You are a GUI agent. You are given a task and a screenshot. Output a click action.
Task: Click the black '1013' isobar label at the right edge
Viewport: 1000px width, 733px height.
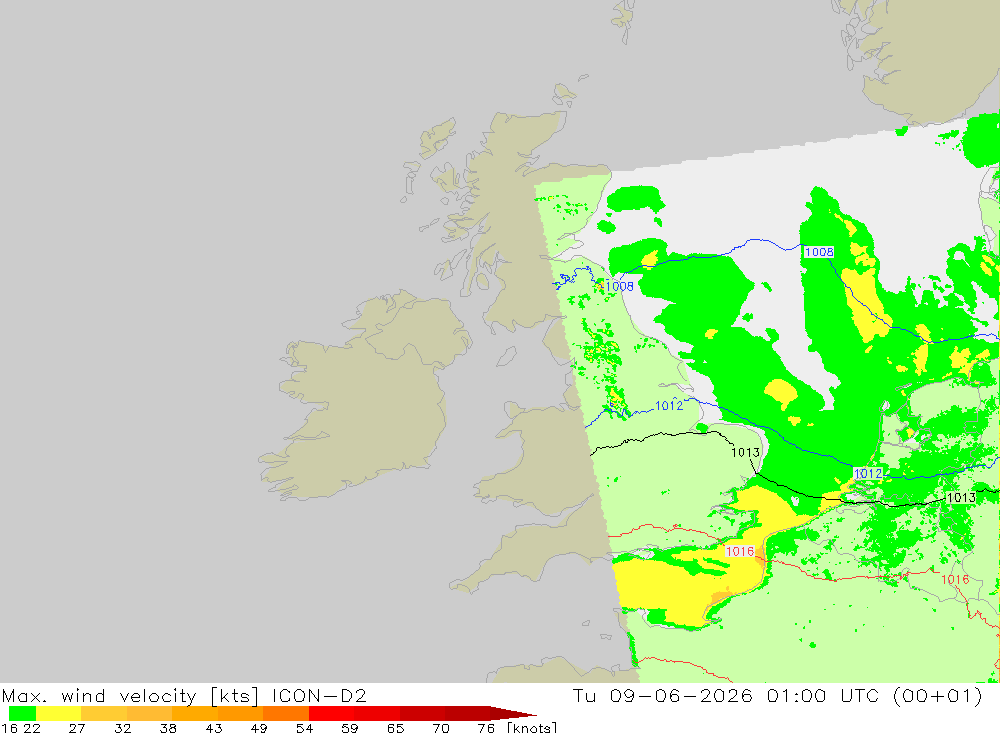pos(961,498)
